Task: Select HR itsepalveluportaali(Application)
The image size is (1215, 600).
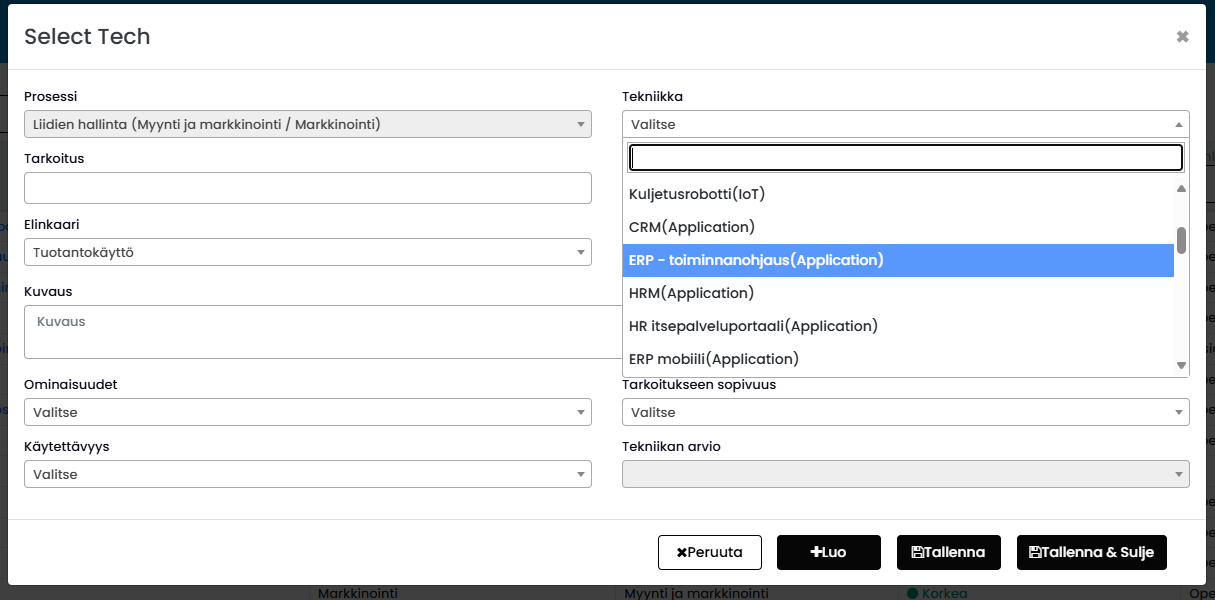Action: point(753,326)
